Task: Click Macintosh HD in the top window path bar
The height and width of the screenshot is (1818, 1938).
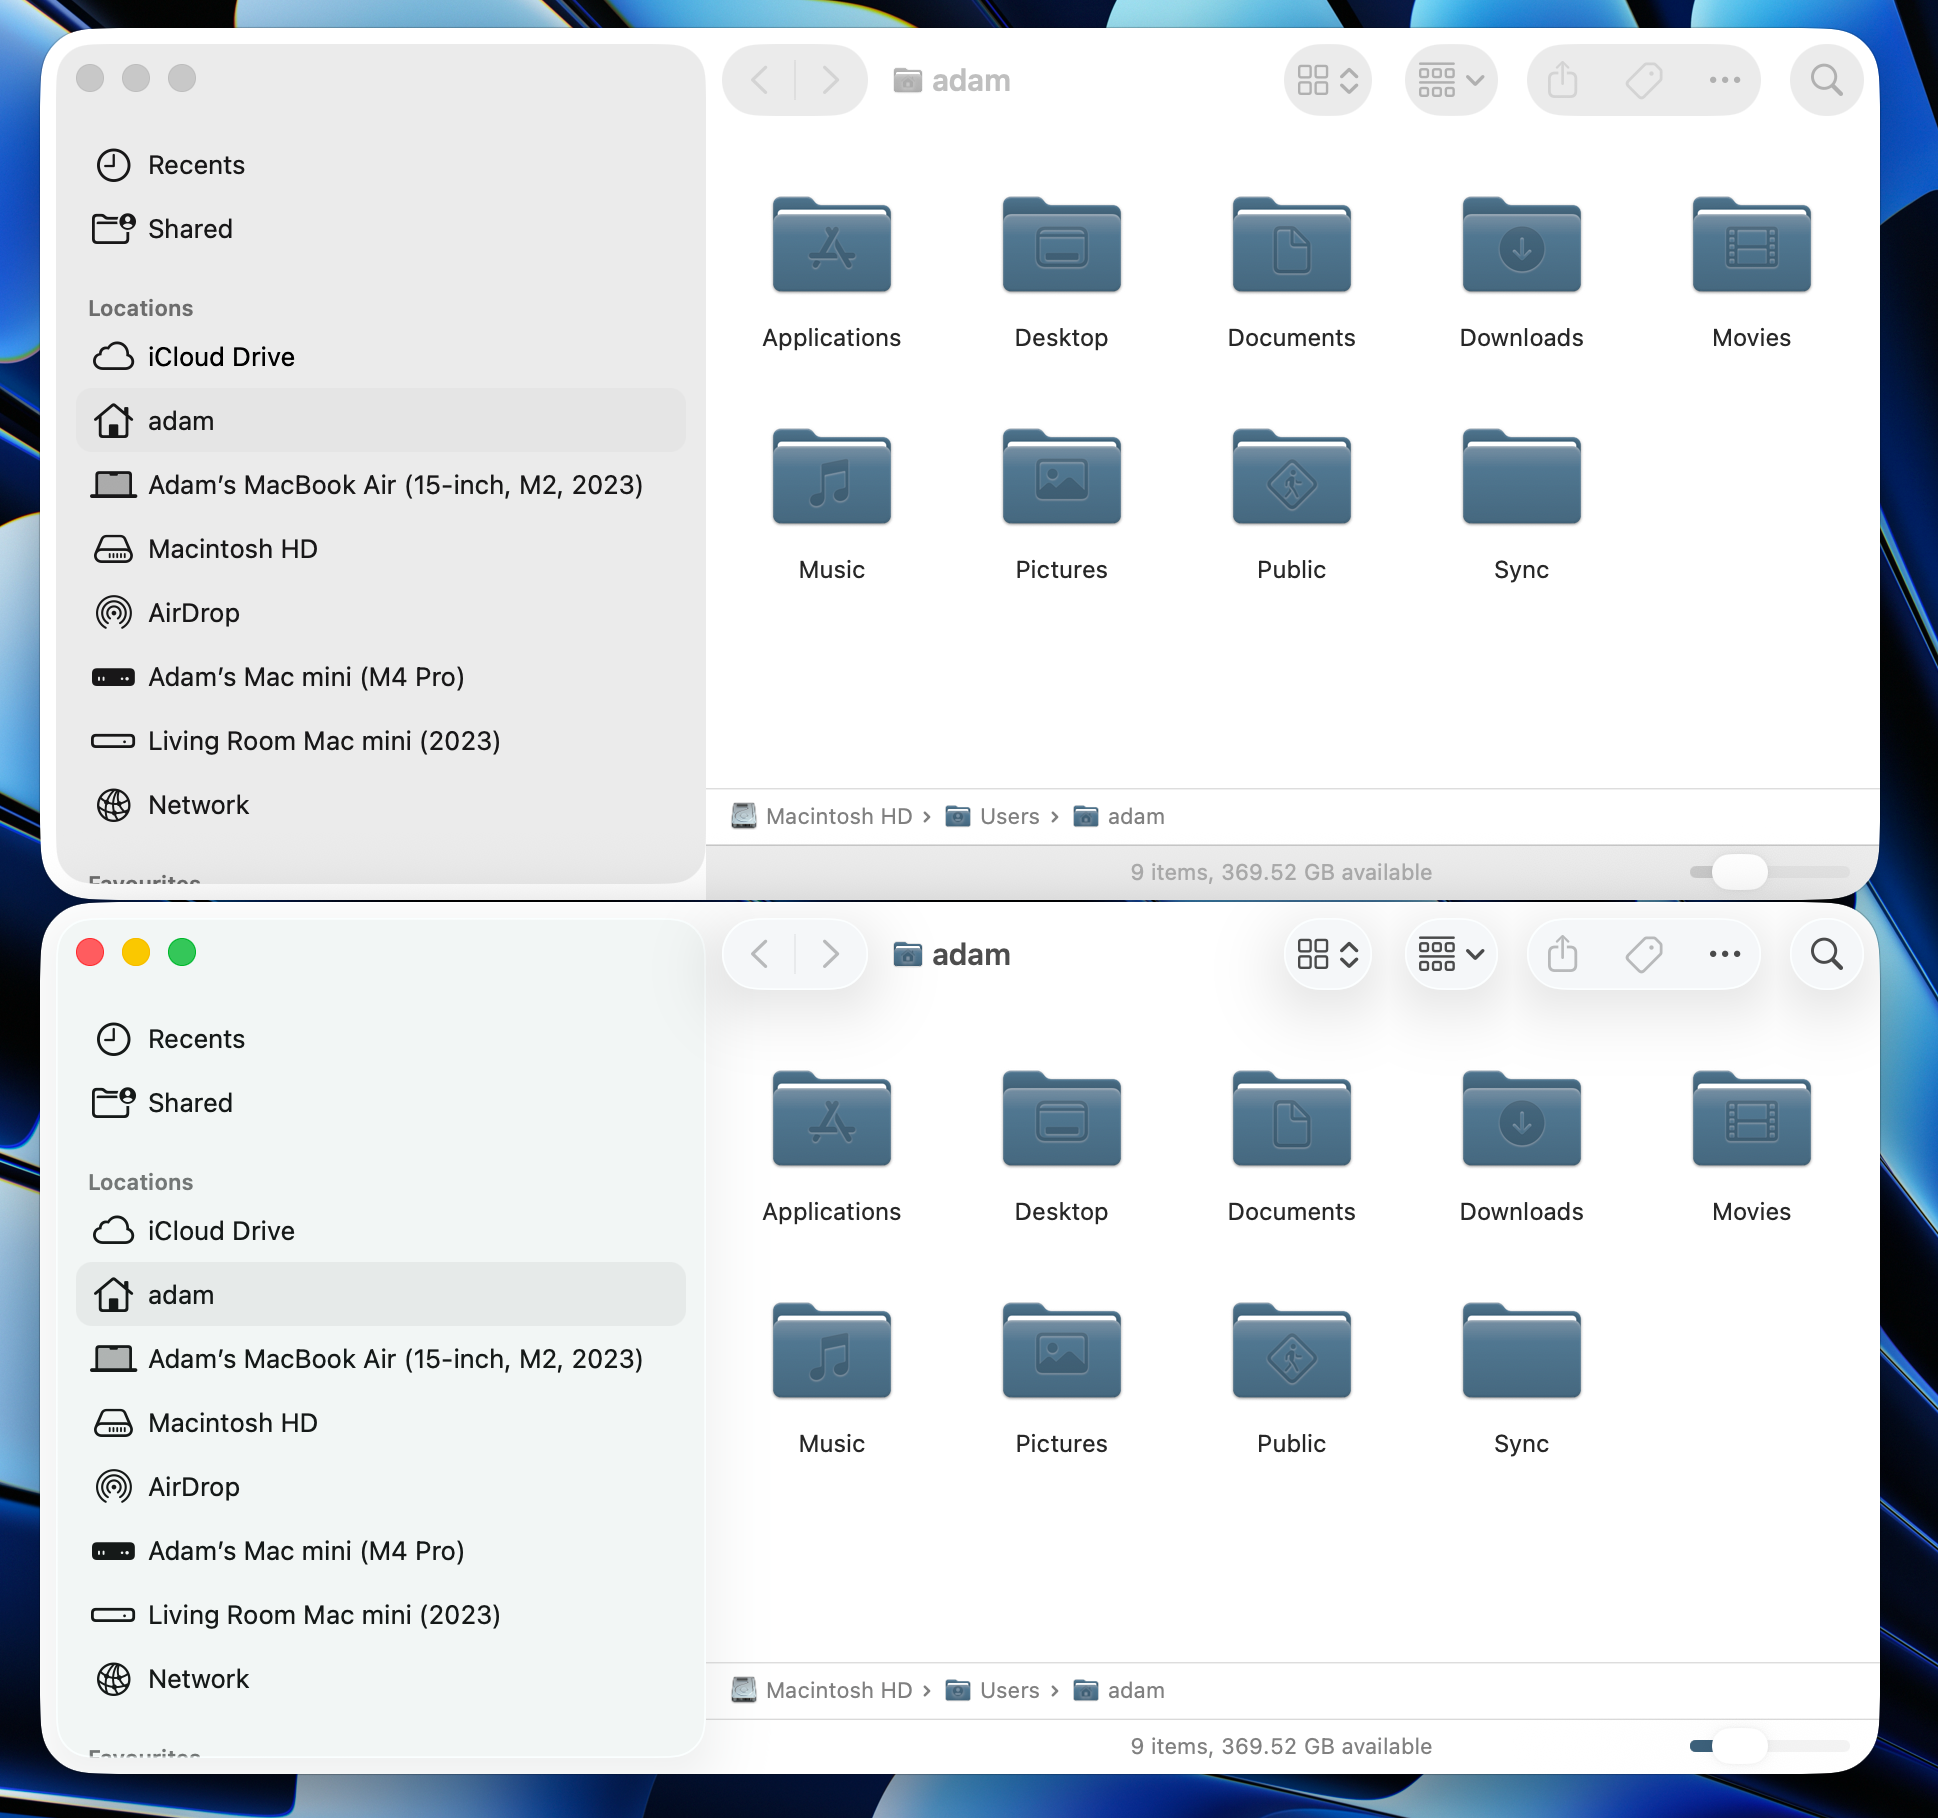Action: pyautogui.click(x=838, y=816)
